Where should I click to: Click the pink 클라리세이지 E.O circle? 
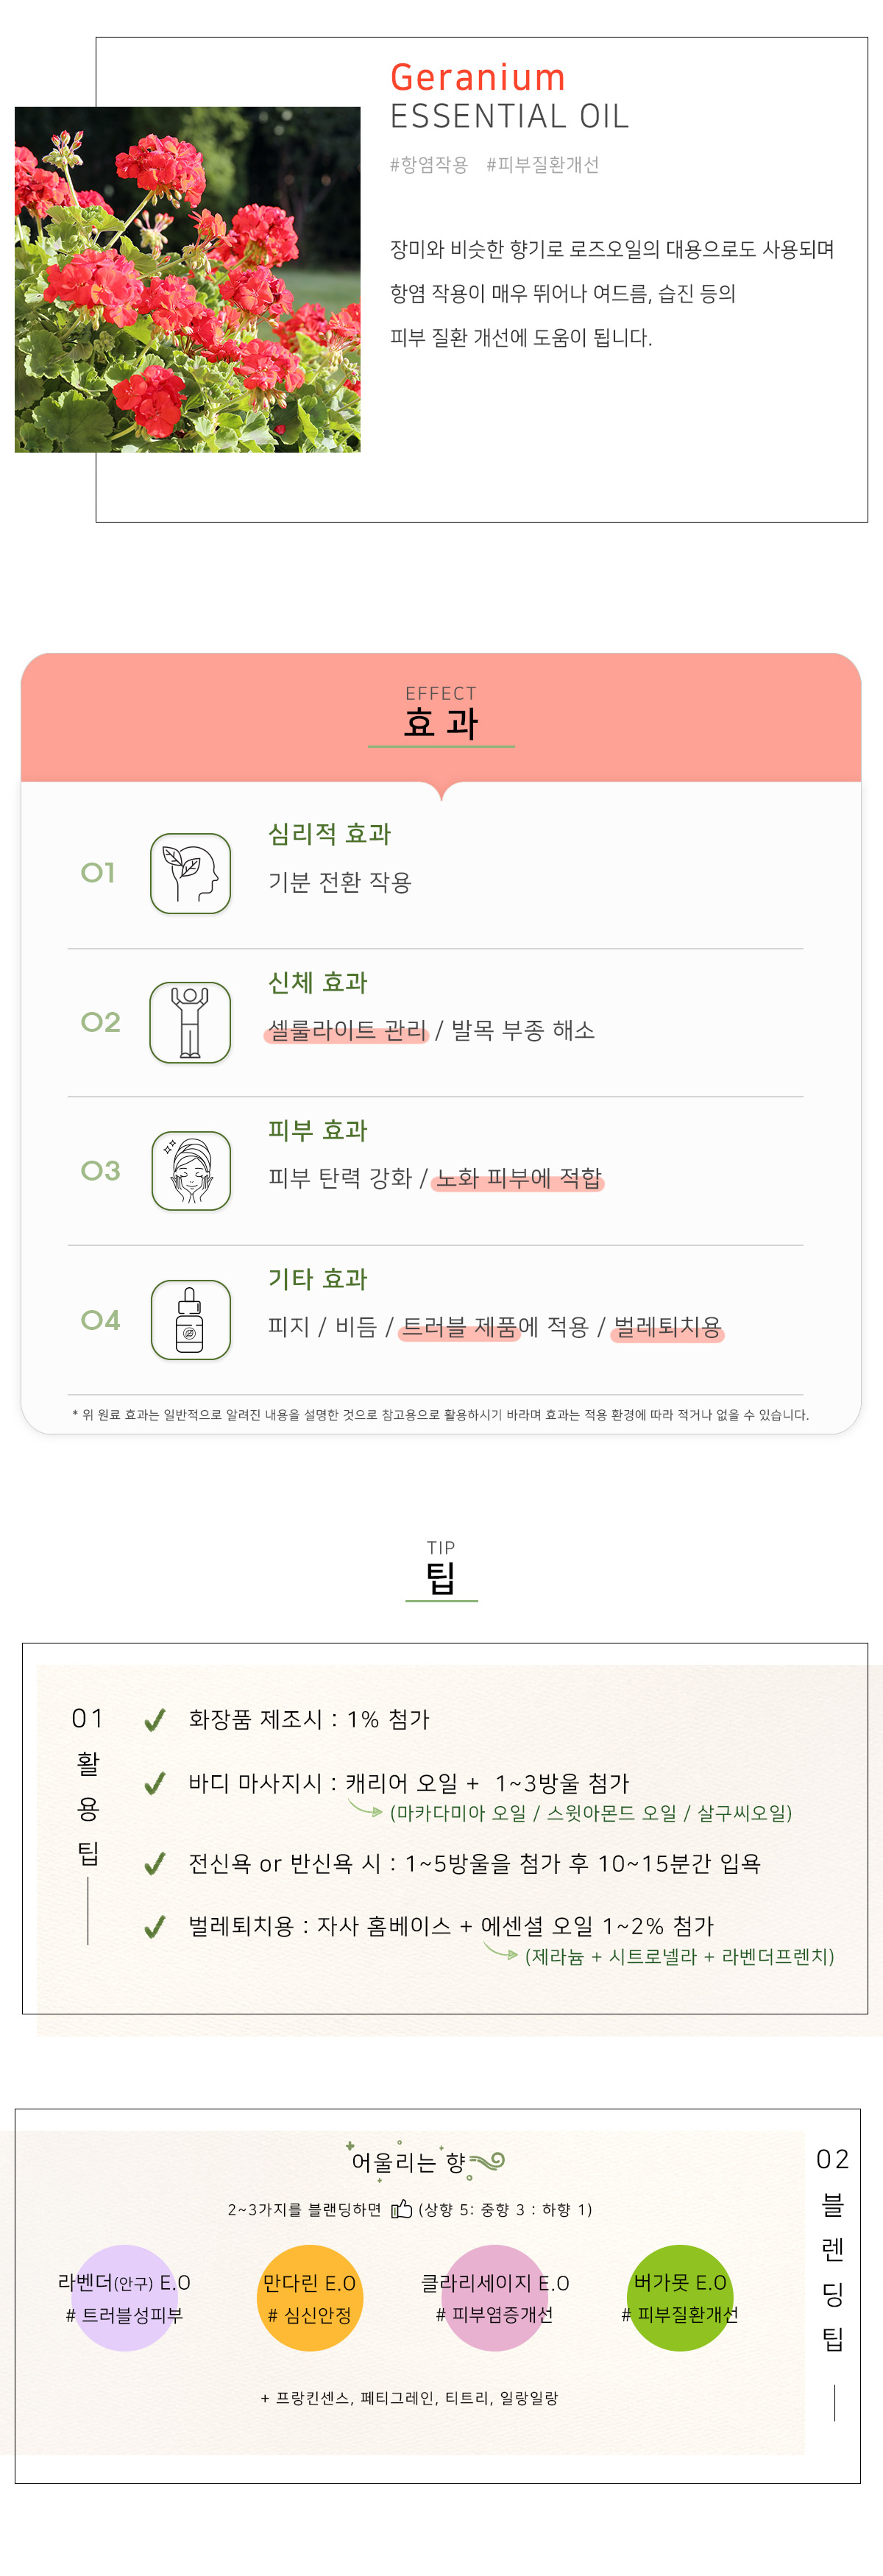click(495, 2298)
